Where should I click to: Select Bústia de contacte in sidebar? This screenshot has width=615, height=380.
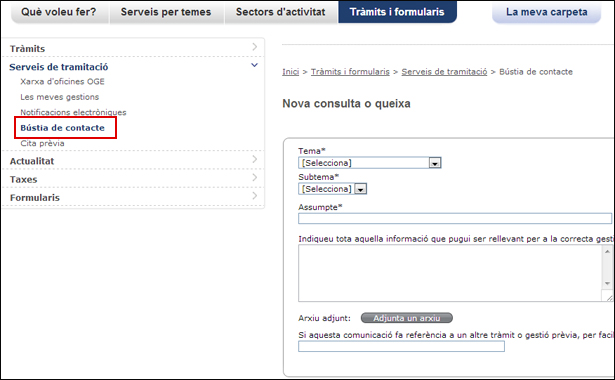coord(63,128)
